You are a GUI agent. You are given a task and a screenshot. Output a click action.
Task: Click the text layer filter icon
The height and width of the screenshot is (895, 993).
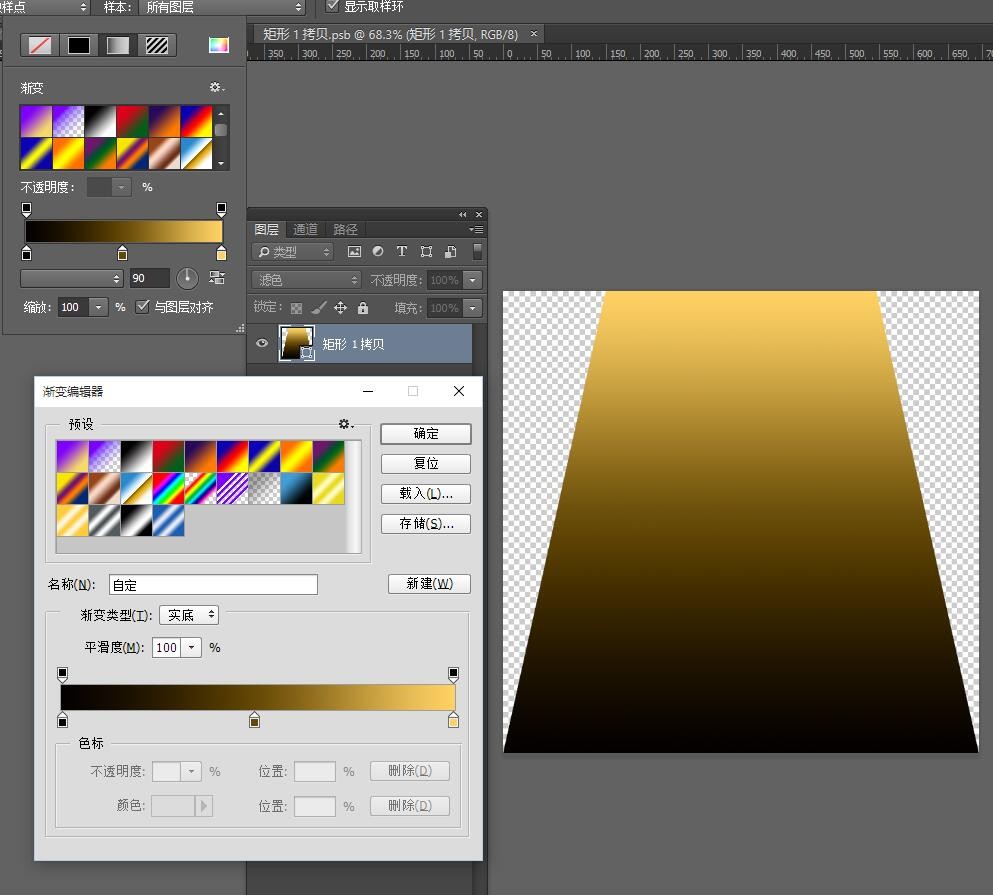tap(402, 252)
